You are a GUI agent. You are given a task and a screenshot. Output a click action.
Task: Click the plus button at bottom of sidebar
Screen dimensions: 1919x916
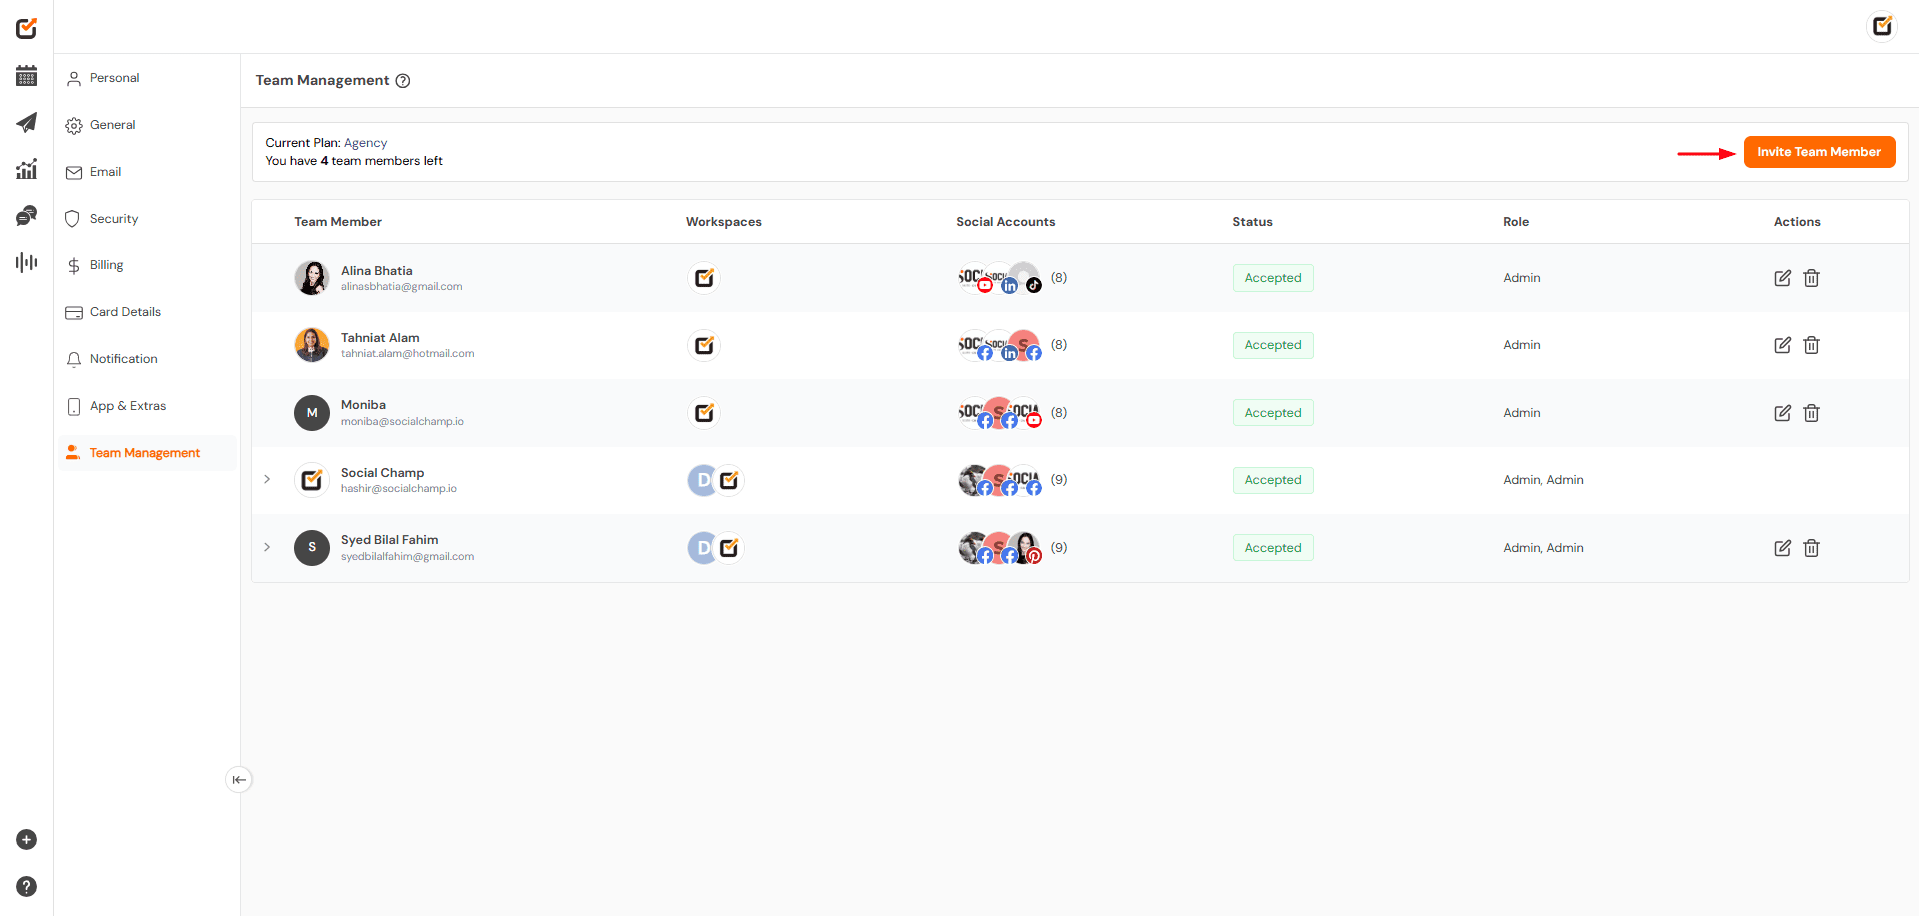(26, 840)
